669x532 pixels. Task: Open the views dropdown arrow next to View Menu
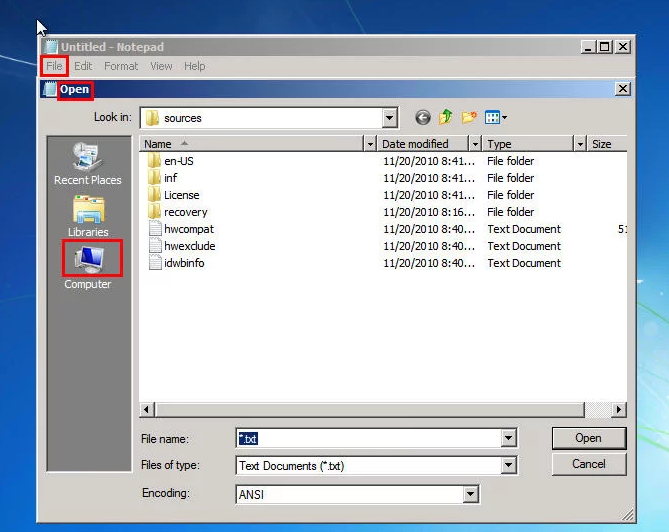(504, 117)
